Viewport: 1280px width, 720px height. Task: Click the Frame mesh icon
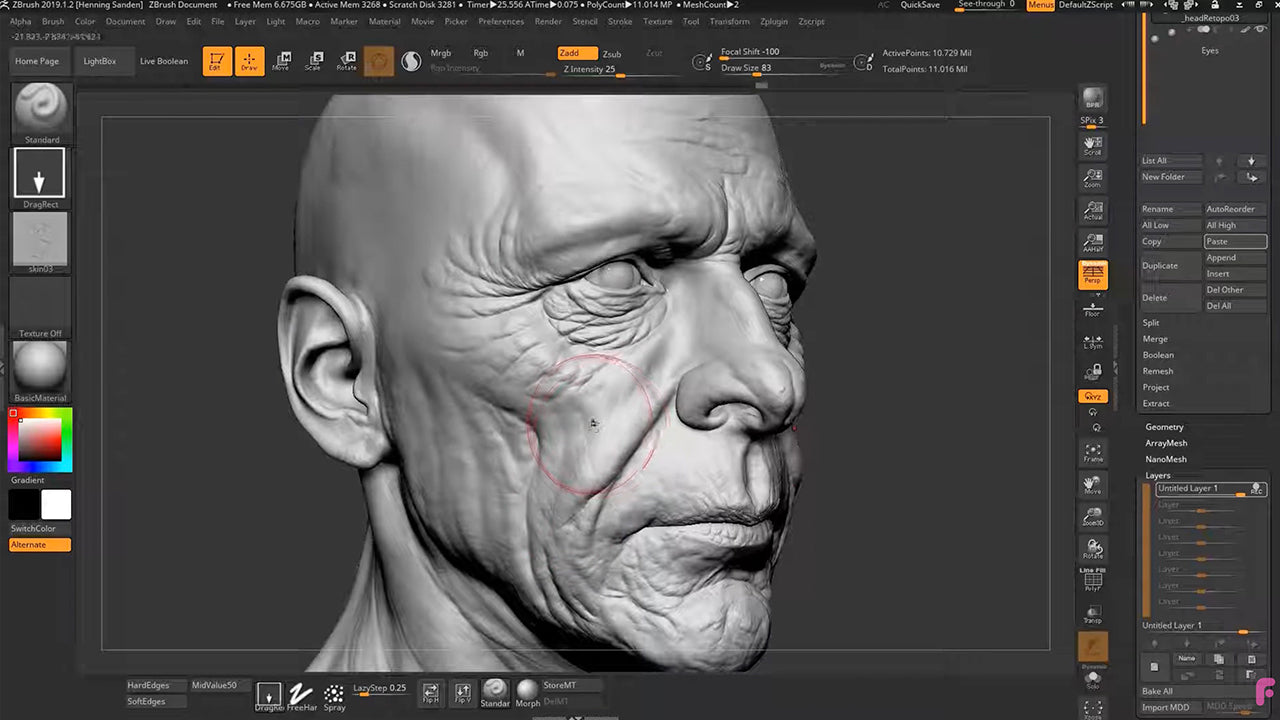point(1092,453)
